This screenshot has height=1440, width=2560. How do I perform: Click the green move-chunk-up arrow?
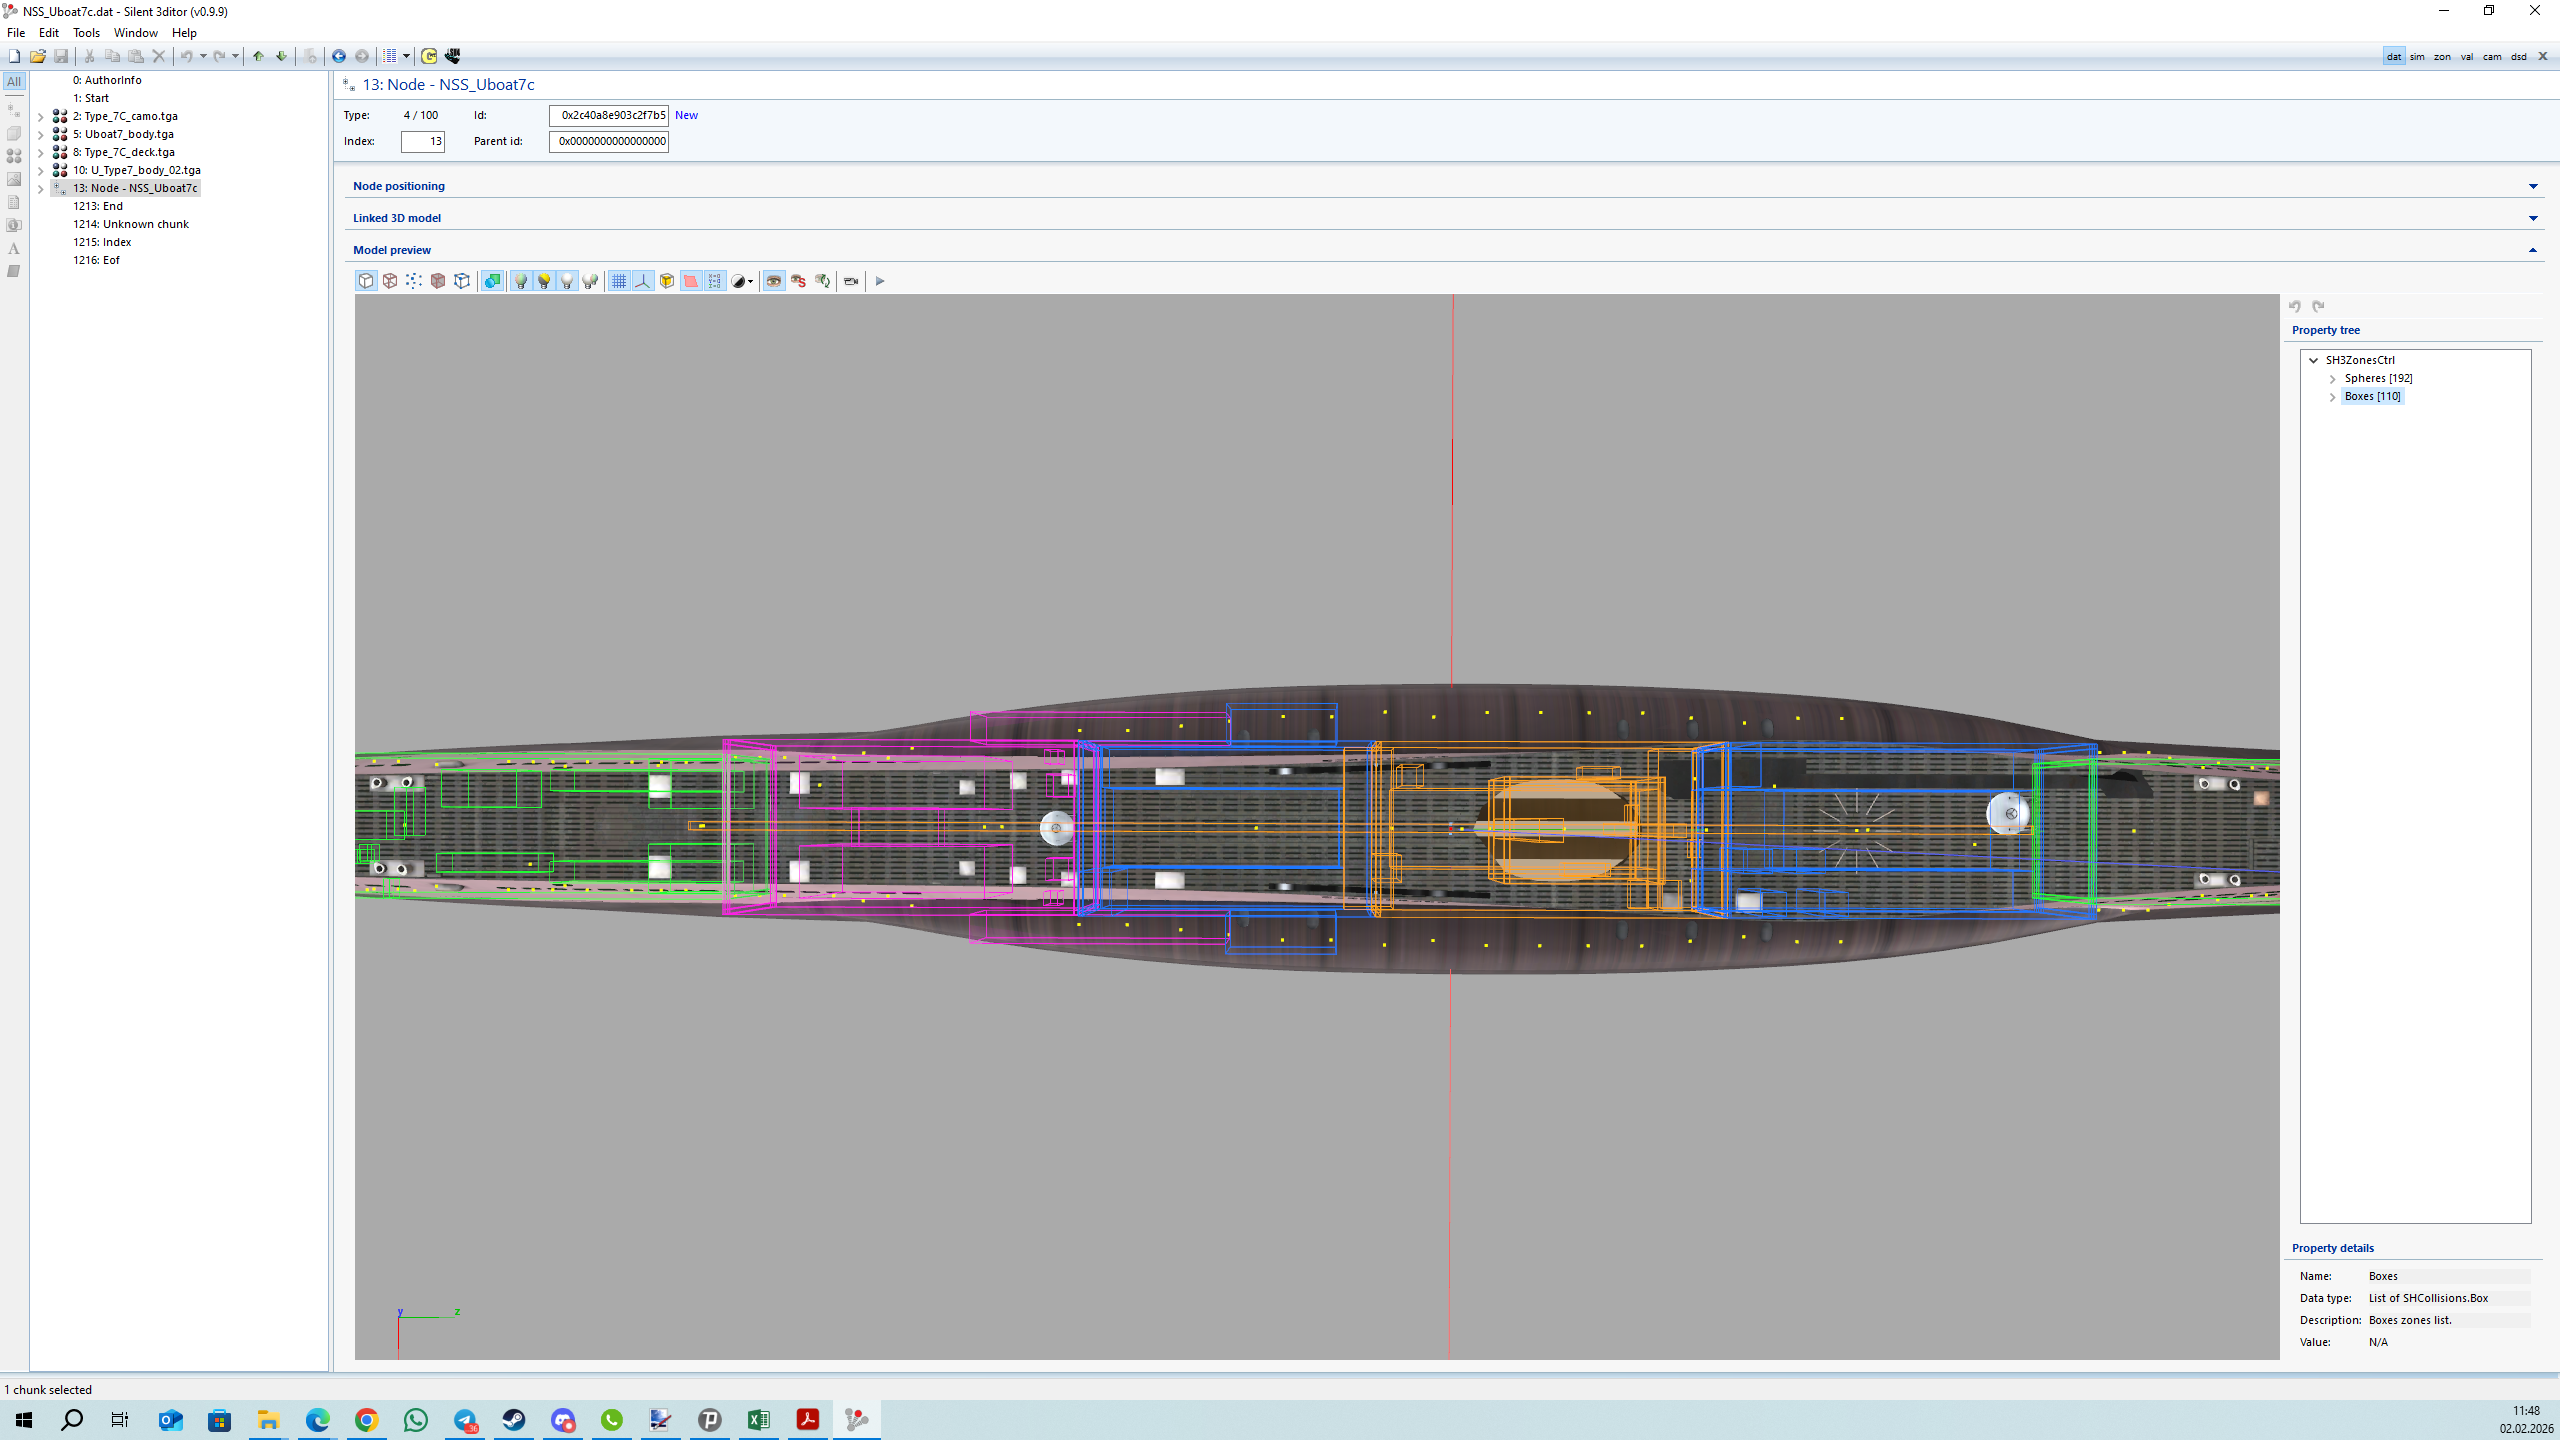point(258,56)
